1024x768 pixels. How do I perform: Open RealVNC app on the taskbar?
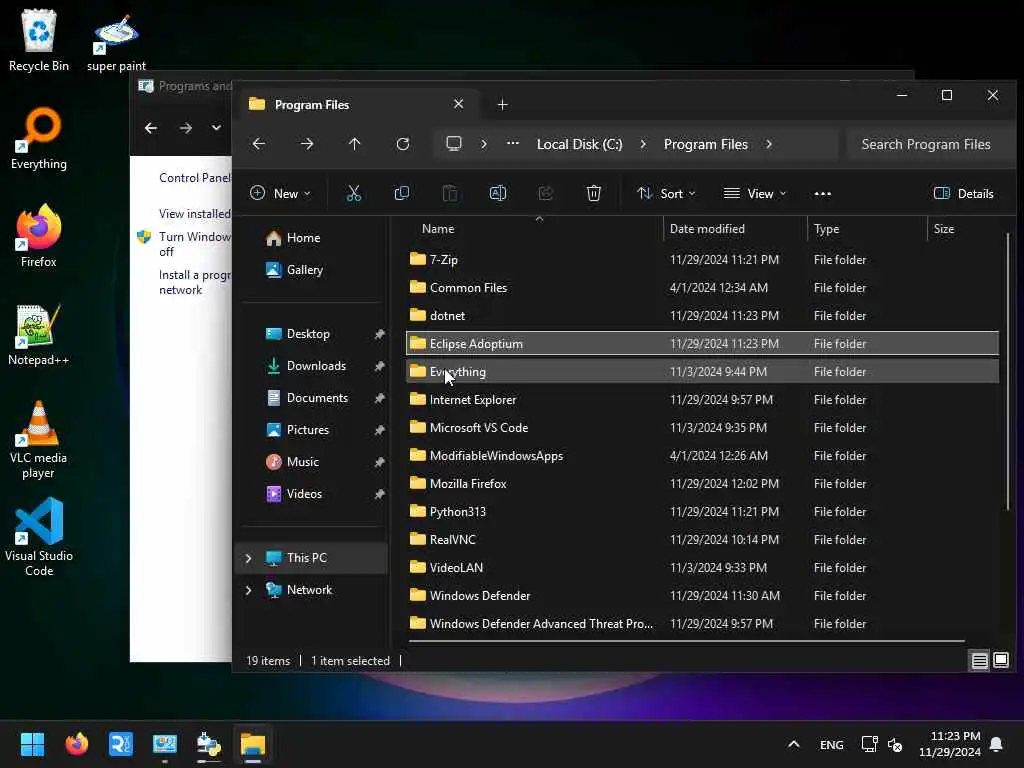point(121,744)
